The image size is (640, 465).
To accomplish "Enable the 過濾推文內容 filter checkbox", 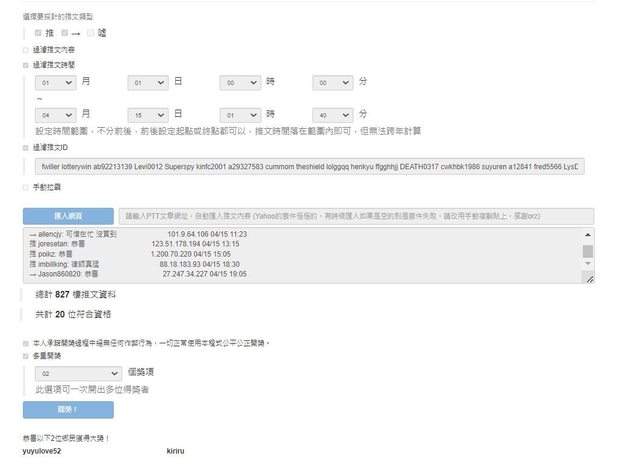I will (26, 49).
